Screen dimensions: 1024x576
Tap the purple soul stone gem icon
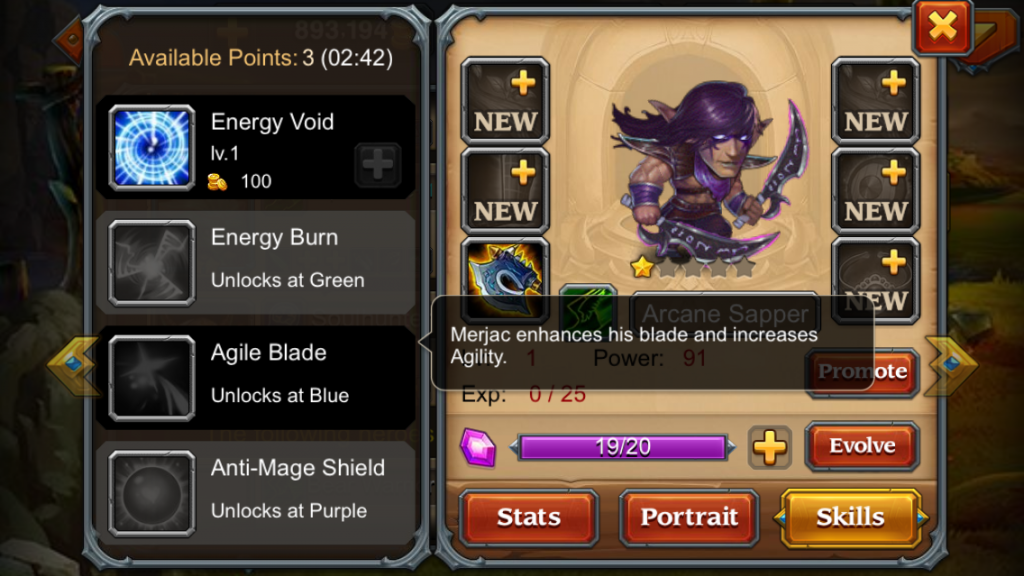[x=478, y=448]
